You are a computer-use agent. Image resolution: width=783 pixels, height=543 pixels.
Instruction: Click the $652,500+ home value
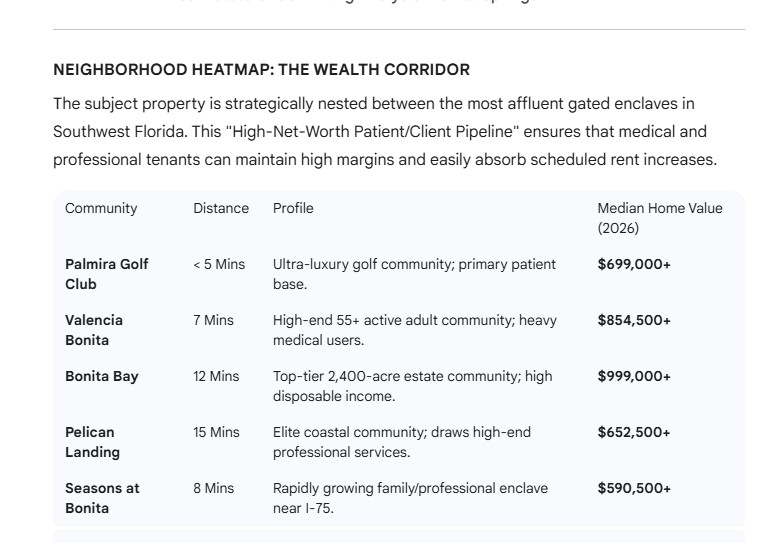pyautogui.click(x=634, y=432)
